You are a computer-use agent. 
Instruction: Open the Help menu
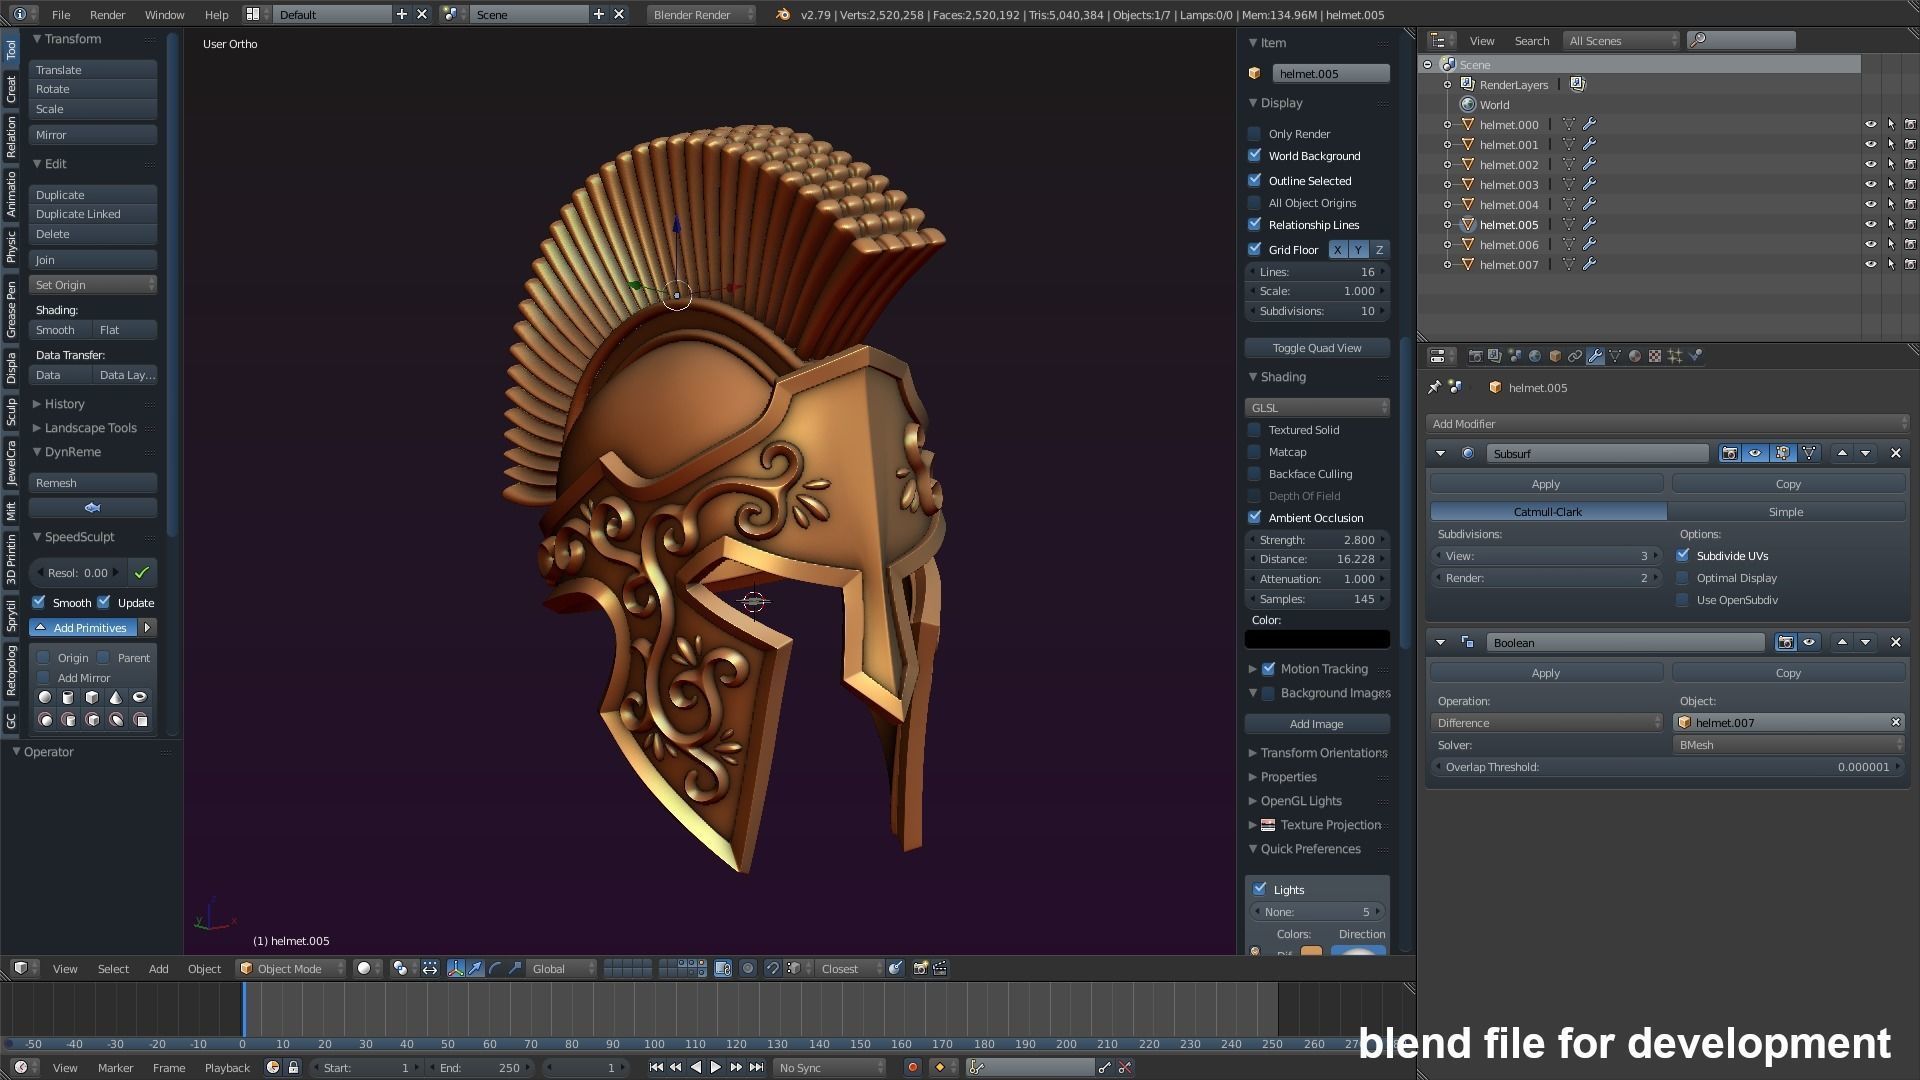[x=216, y=14]
